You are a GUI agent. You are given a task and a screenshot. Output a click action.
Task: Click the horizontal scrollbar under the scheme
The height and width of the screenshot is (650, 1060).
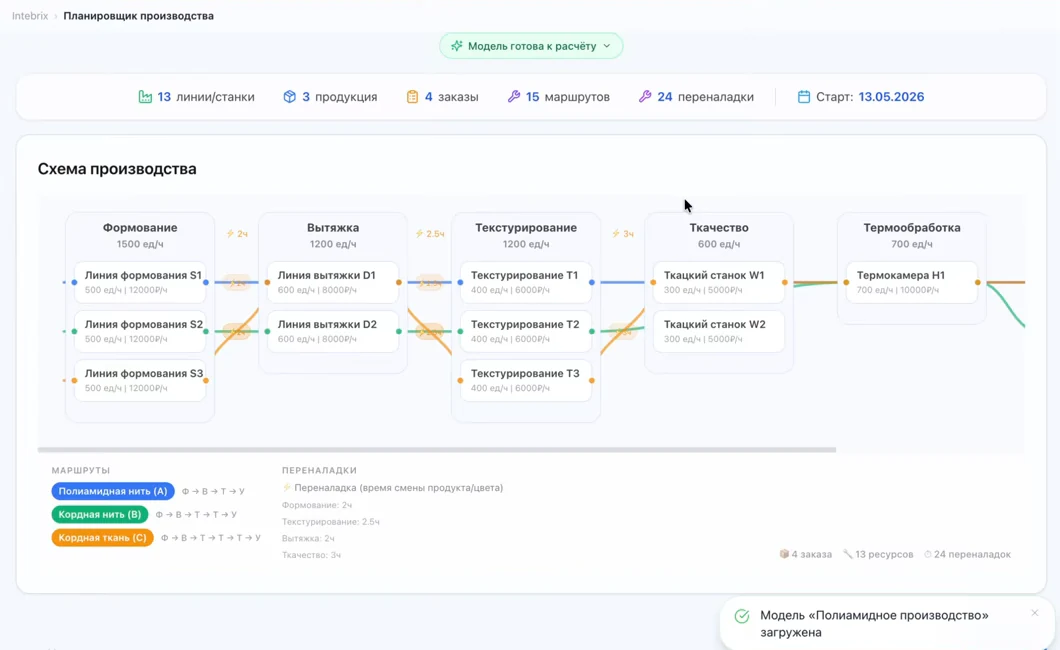pos(437,449)
